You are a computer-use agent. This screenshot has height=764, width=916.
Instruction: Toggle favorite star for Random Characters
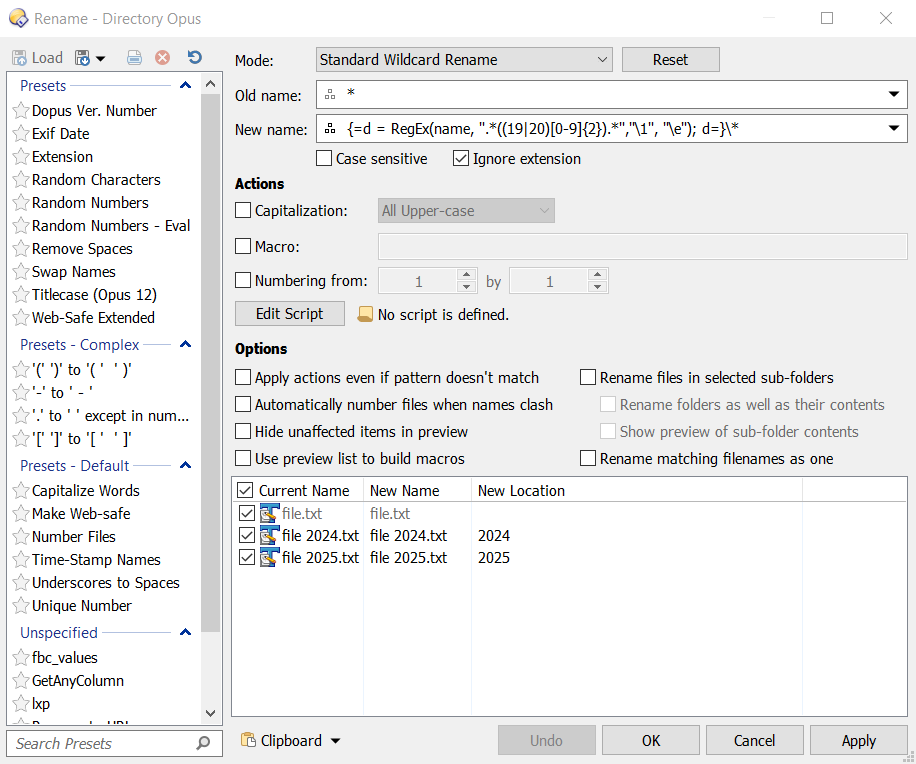(21, 179)
